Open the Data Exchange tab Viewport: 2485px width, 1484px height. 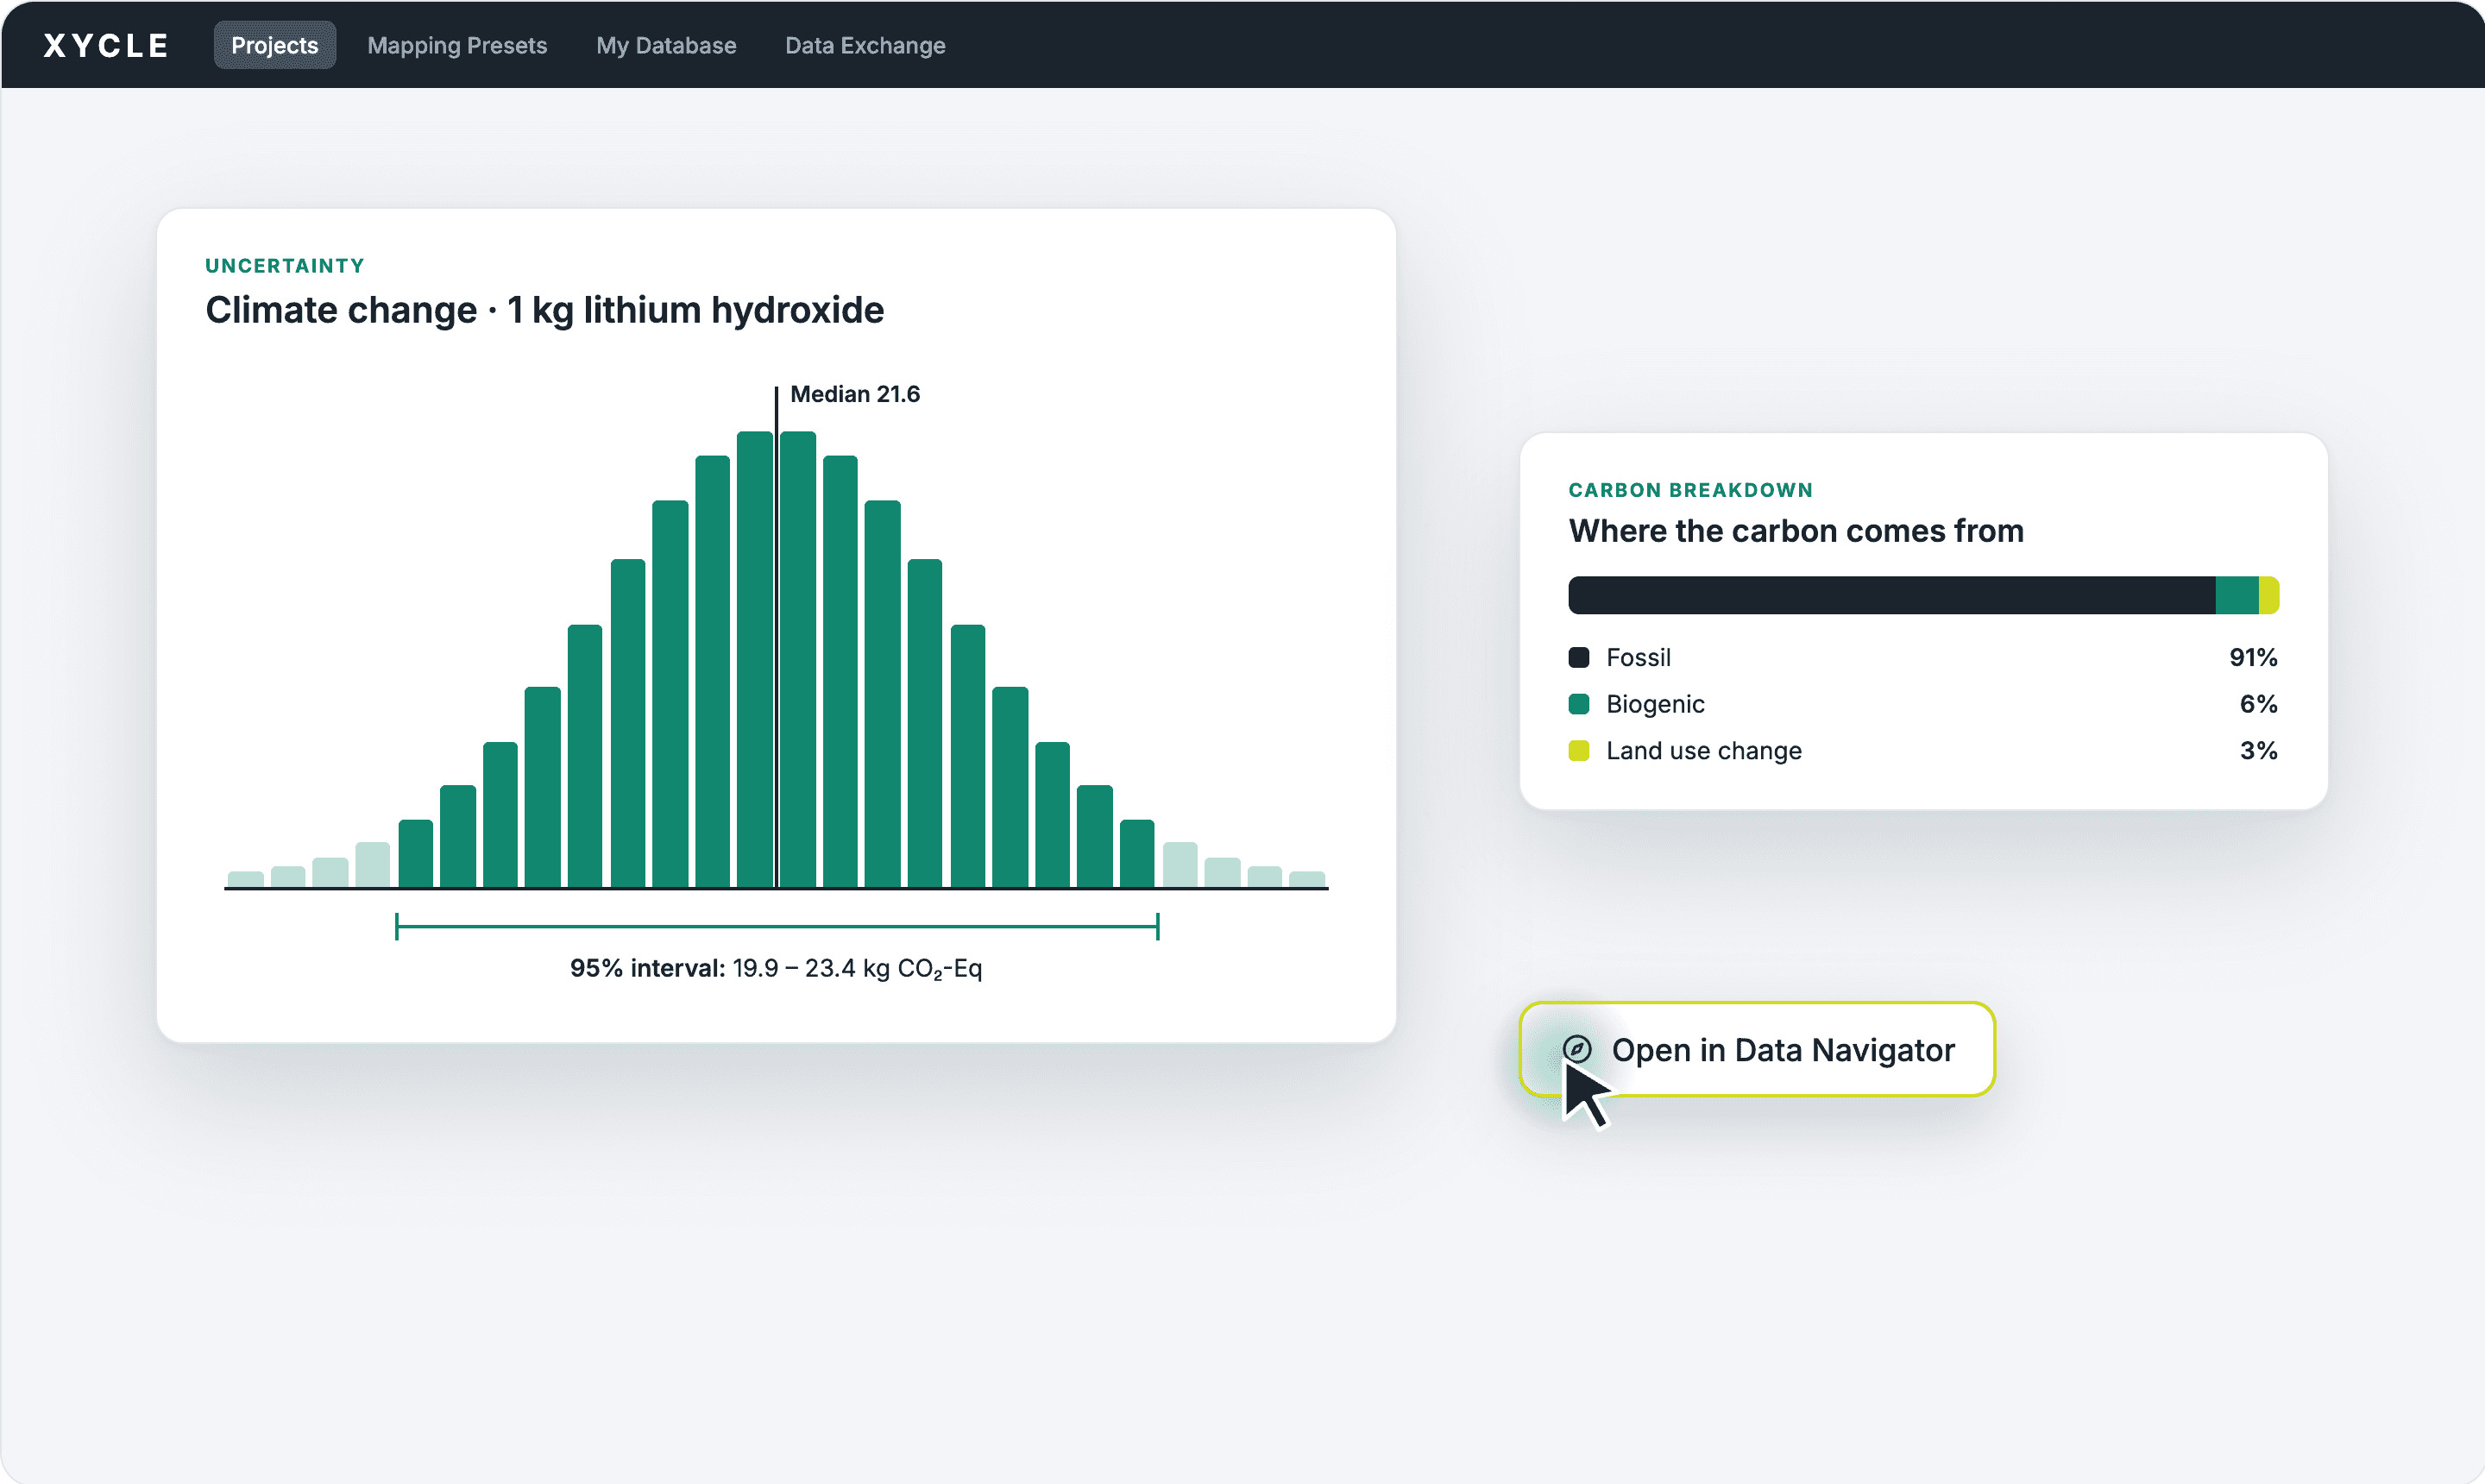pyautogui.click(x=865, y=45)
